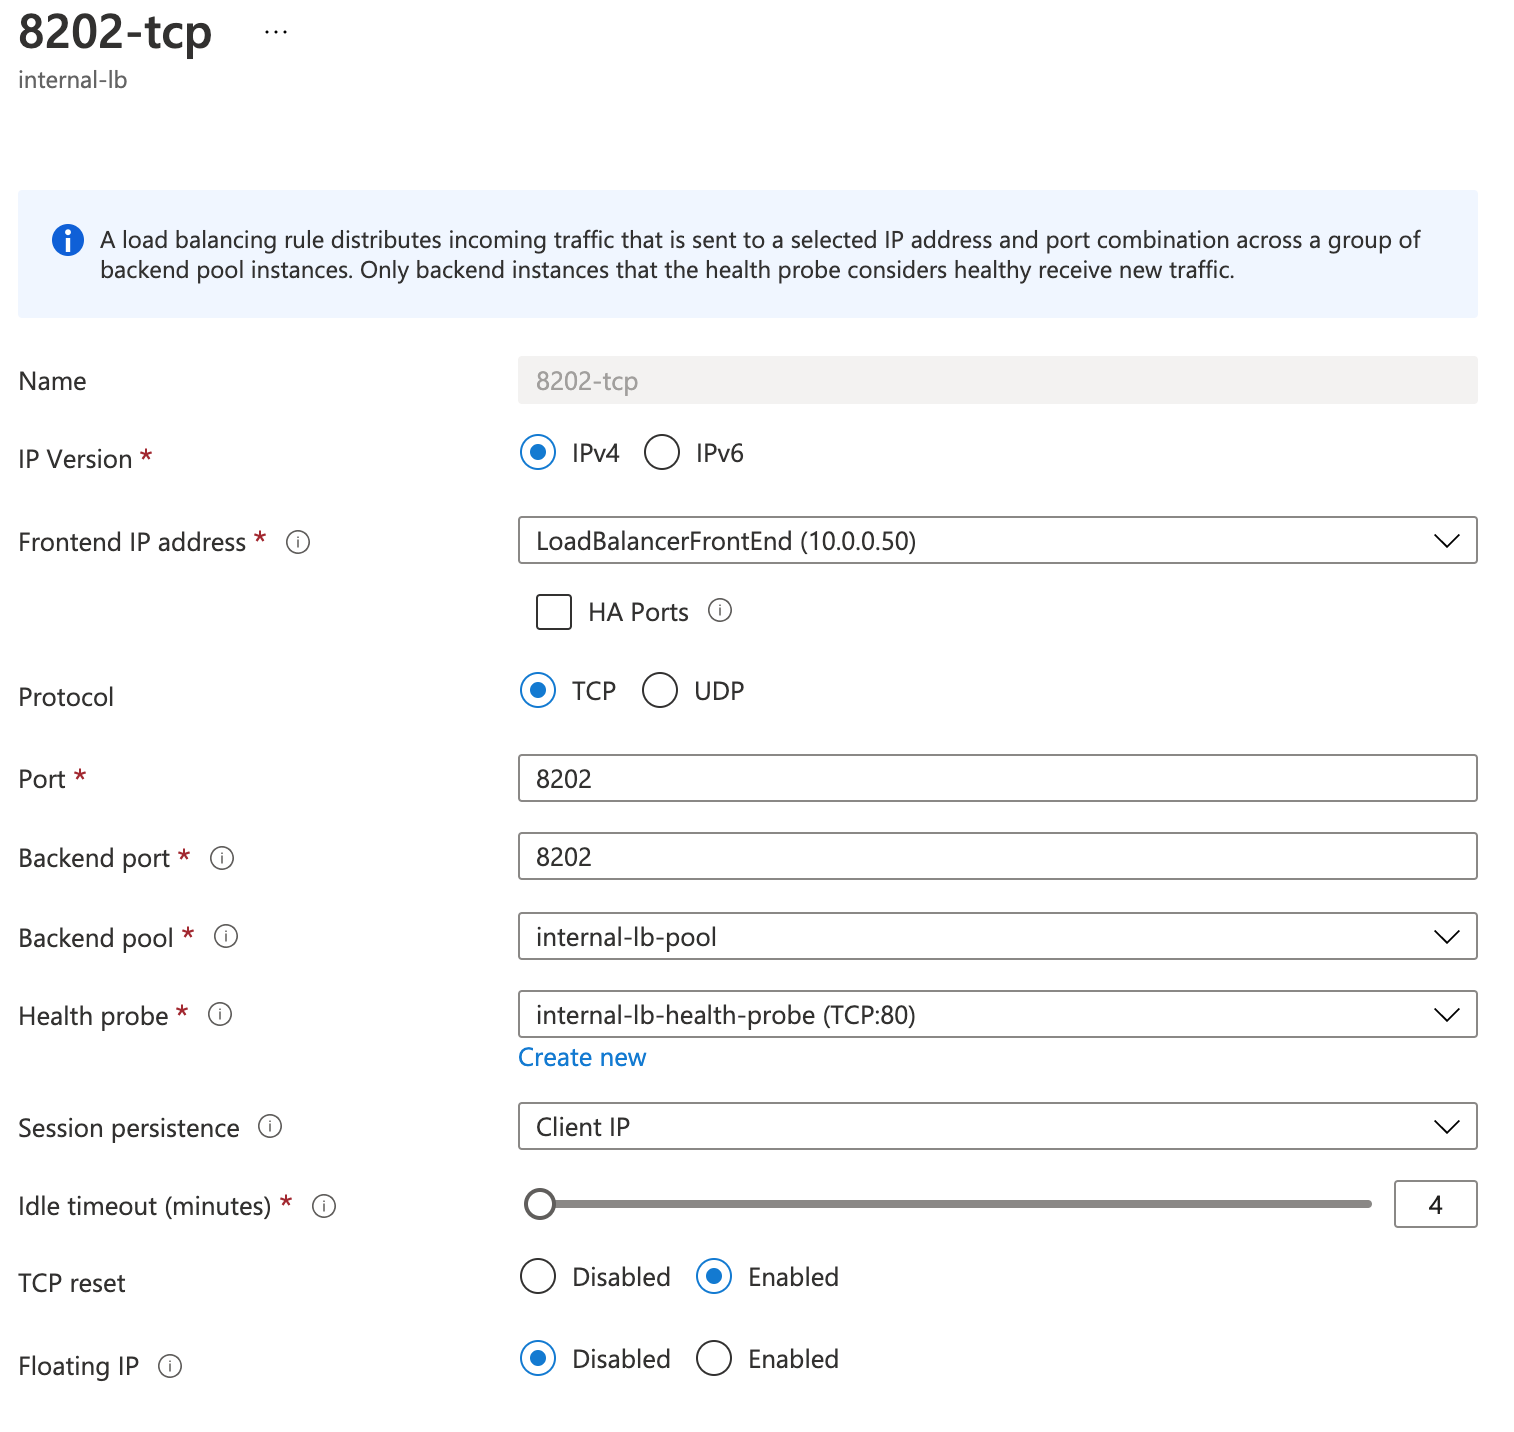Screen dimensions: 1514x1432
Task: Show info tooltip for Backend pool
Action: click(x=226, y=936)
